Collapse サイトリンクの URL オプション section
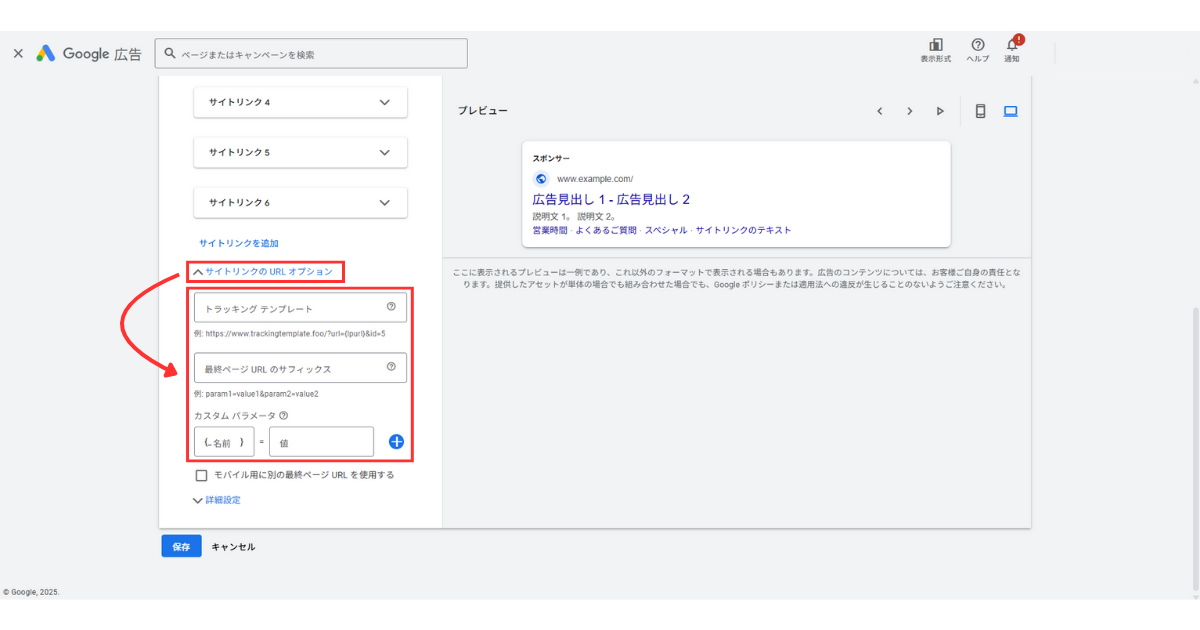 (262, 271)
